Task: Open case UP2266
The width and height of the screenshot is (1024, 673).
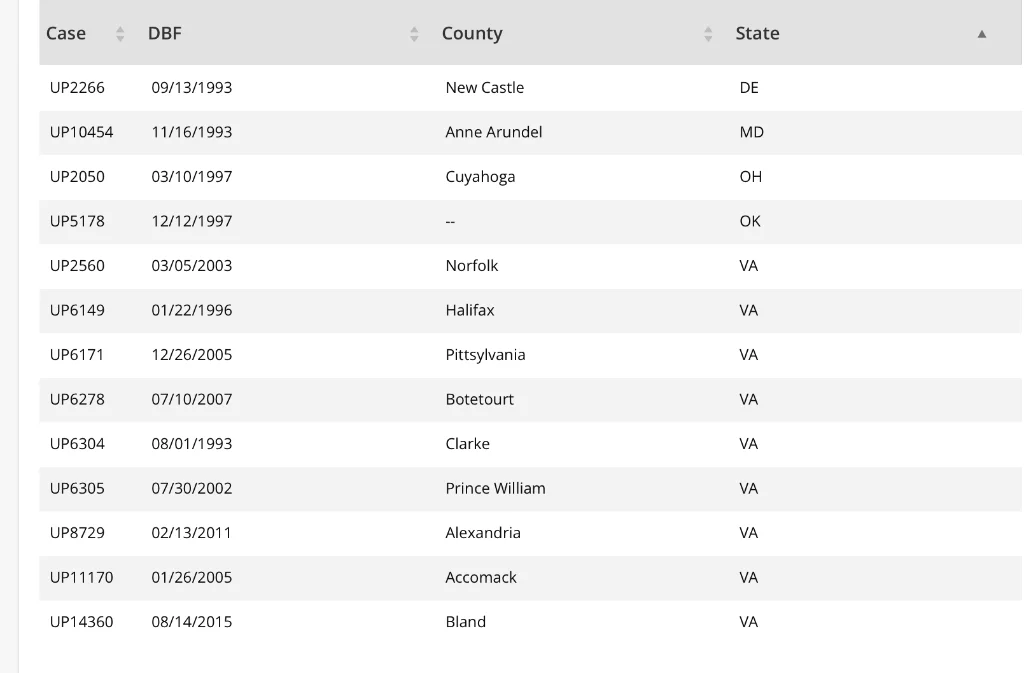Action: 77,88
